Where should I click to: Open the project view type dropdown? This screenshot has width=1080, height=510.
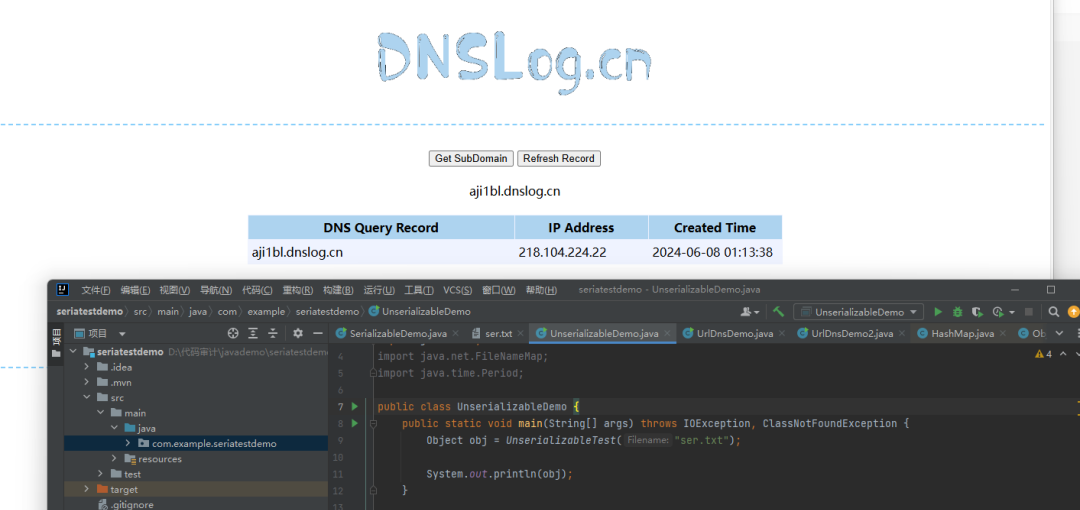pyautogui.click(x=122, y=334)
